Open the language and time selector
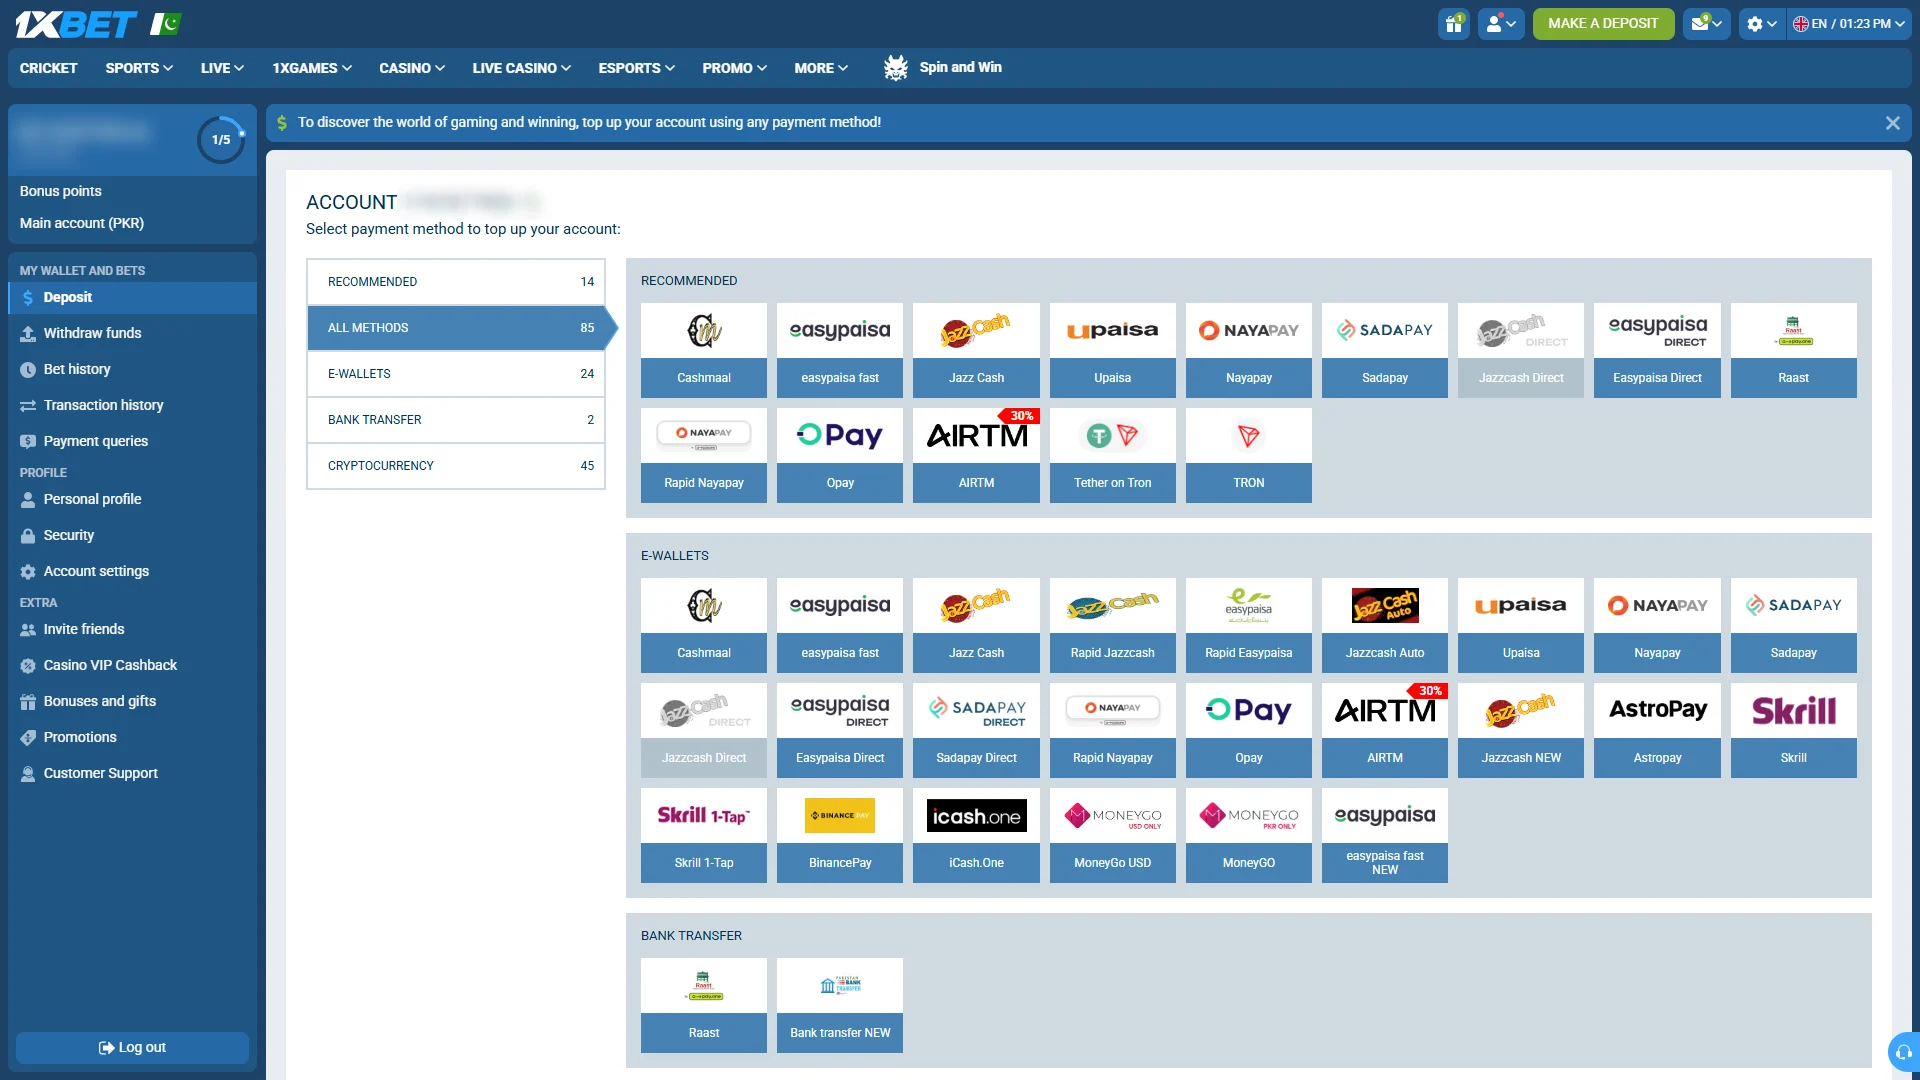This screenshot has width=1920, height=1080. click(1848, 24)
